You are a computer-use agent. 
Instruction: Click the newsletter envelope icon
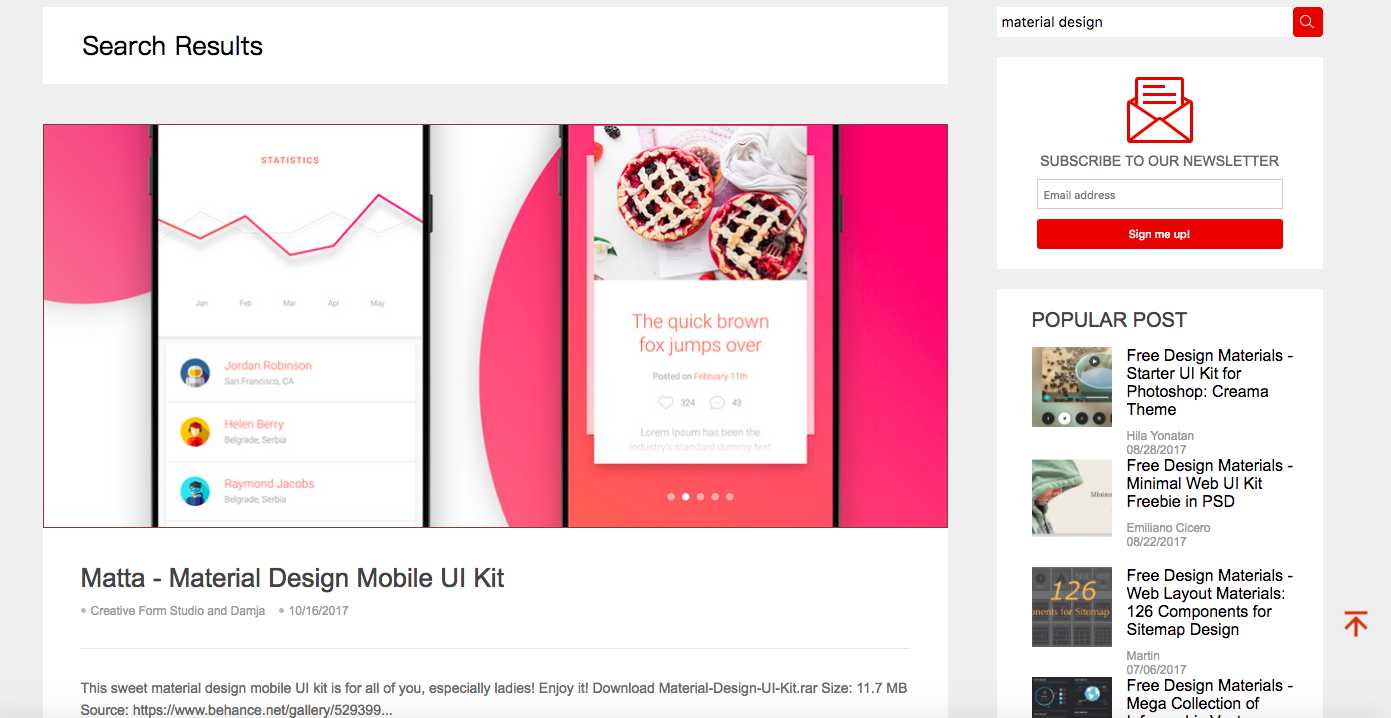point(1160,110)
